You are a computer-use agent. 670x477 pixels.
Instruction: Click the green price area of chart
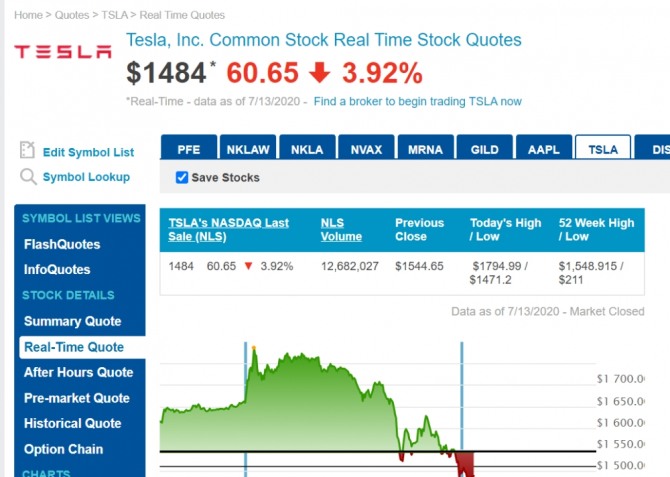coord(300,410)
